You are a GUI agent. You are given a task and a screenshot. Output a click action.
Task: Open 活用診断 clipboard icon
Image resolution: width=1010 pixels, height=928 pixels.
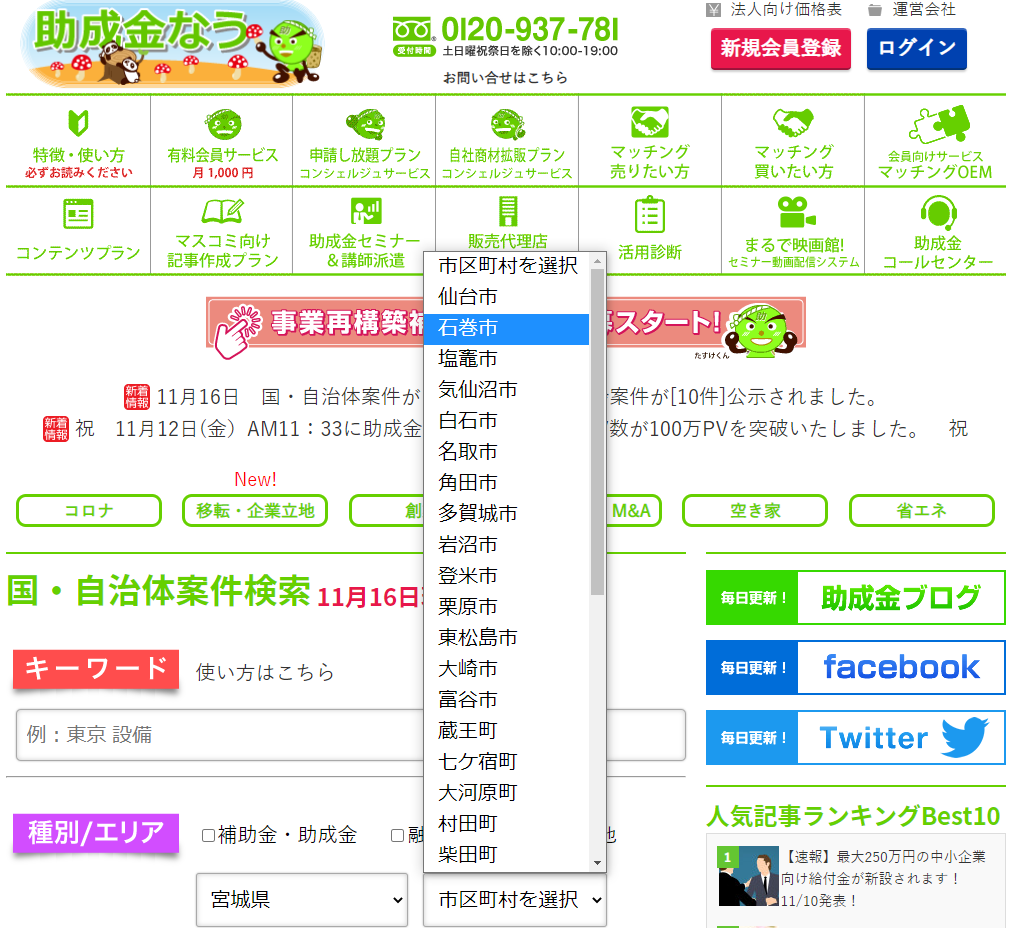[x=650, y=214]
